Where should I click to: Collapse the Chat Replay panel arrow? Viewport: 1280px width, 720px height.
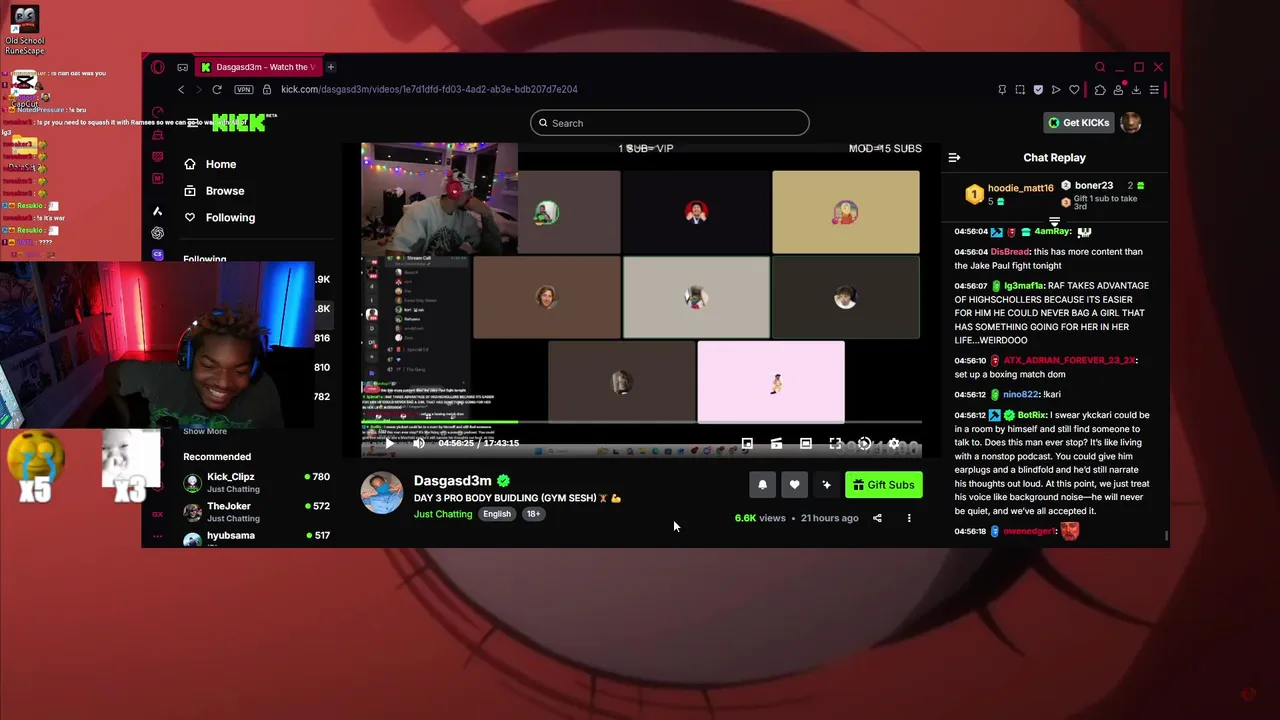tap(954, 158)
